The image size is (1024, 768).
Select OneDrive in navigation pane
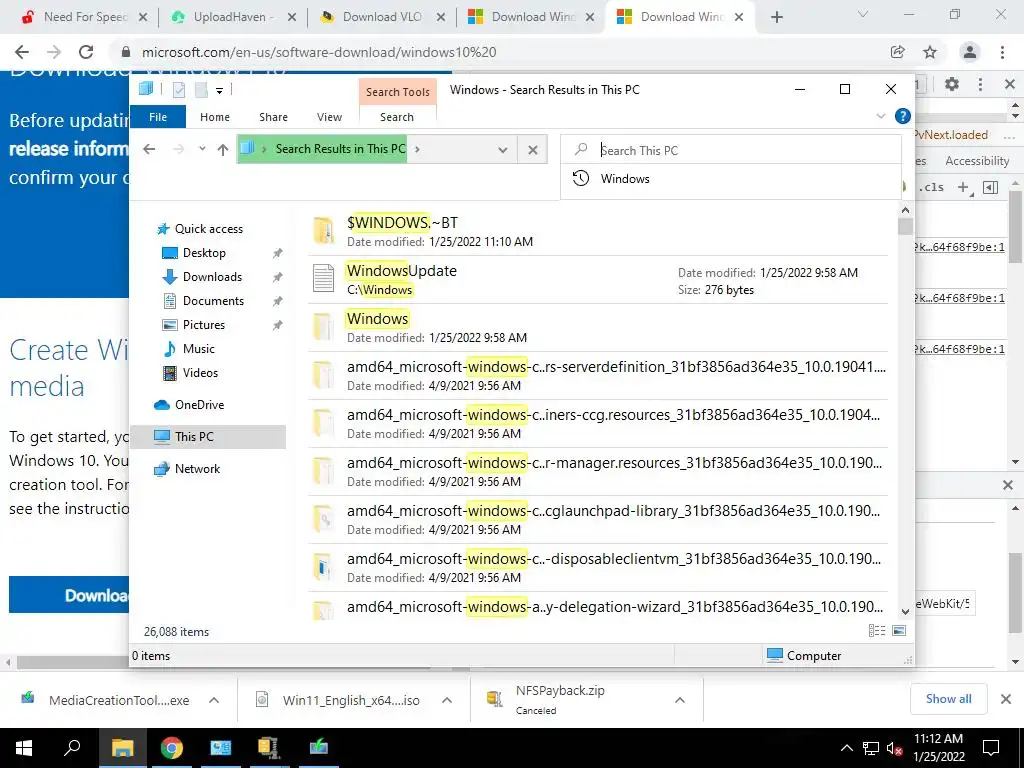point(199,405)
